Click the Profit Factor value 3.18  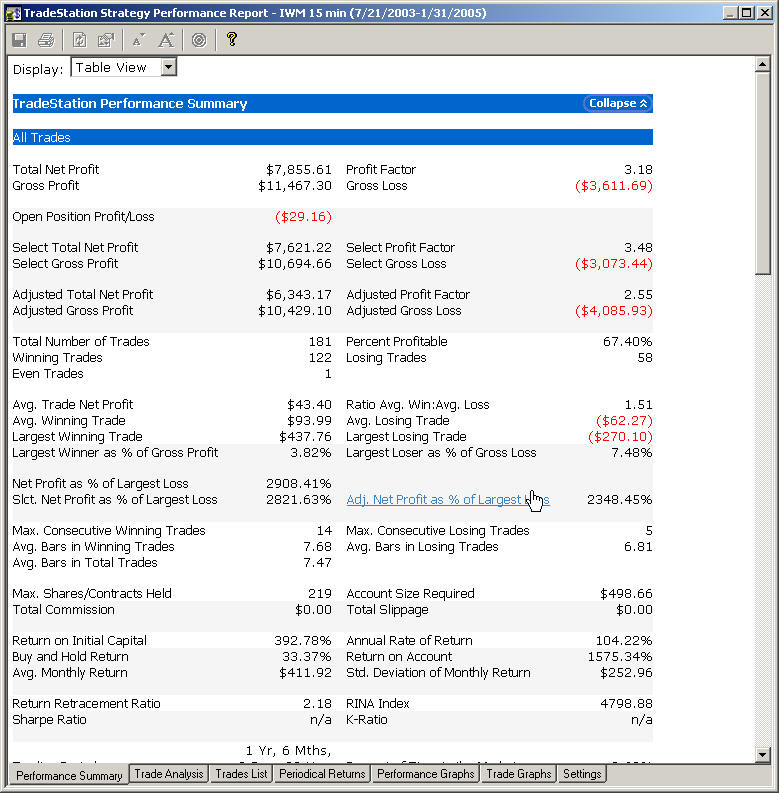point(638,169)
